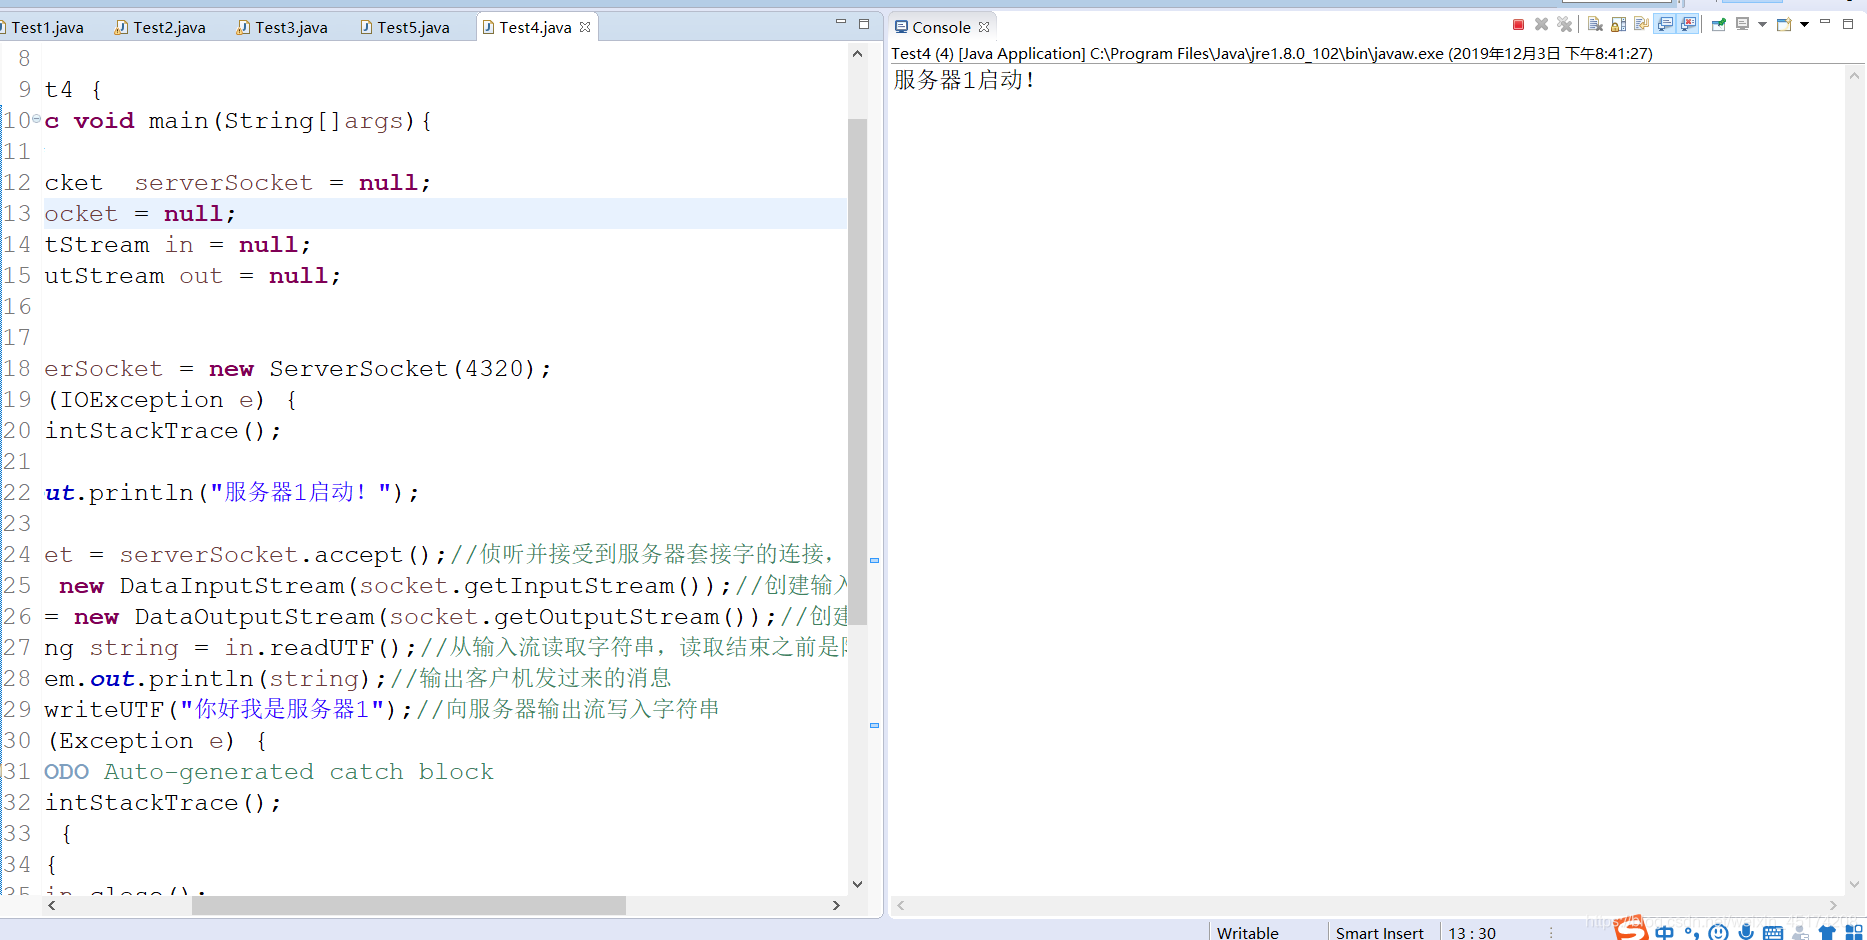Toggle Sogou IME punctuation mode
The width and height of the screenshot is (1867, 940).
[x=1691, y=932]
